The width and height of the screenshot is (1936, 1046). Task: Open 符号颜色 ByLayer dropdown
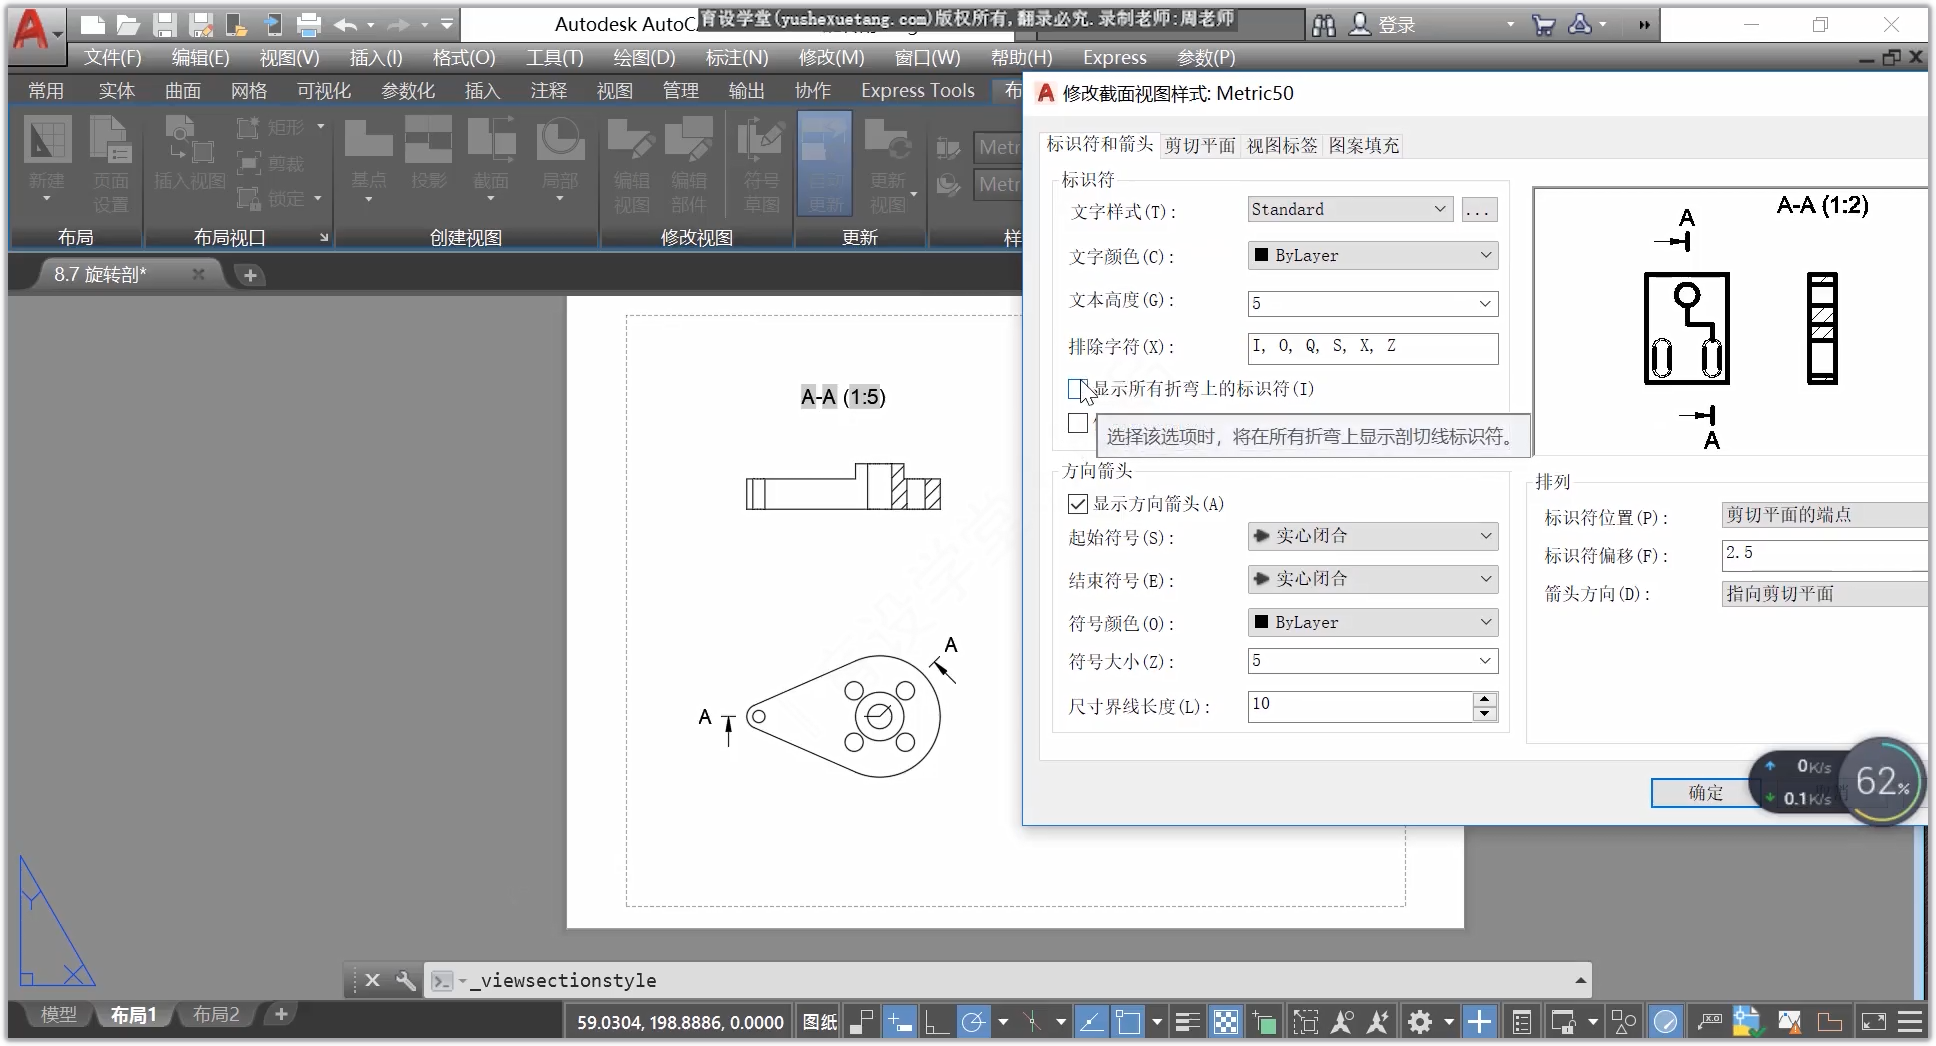pyautogui.click(x=1373, y=622)
